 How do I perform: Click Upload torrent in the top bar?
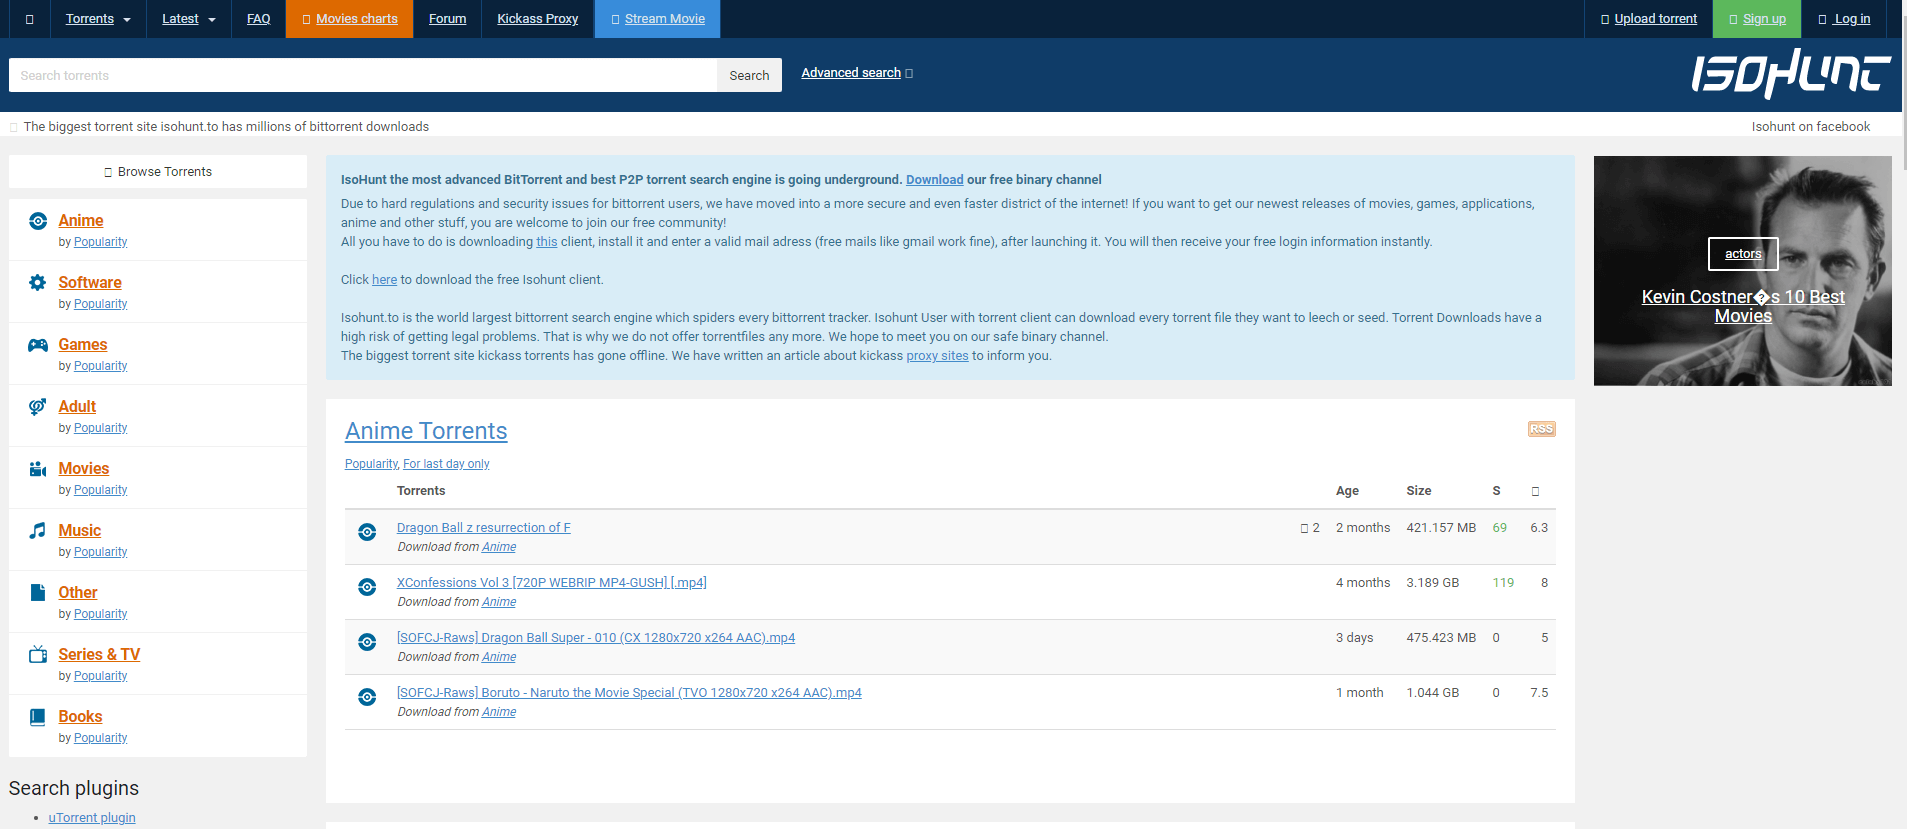click(1648, 19)
